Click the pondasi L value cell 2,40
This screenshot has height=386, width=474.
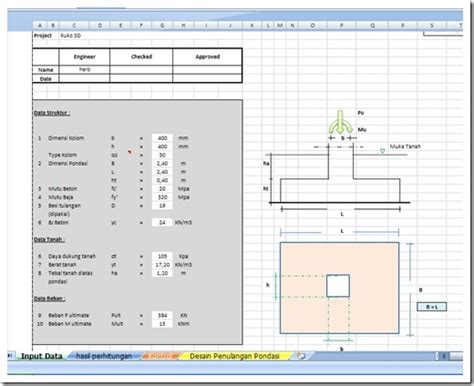pyautogui.click(x=162, y=172)
